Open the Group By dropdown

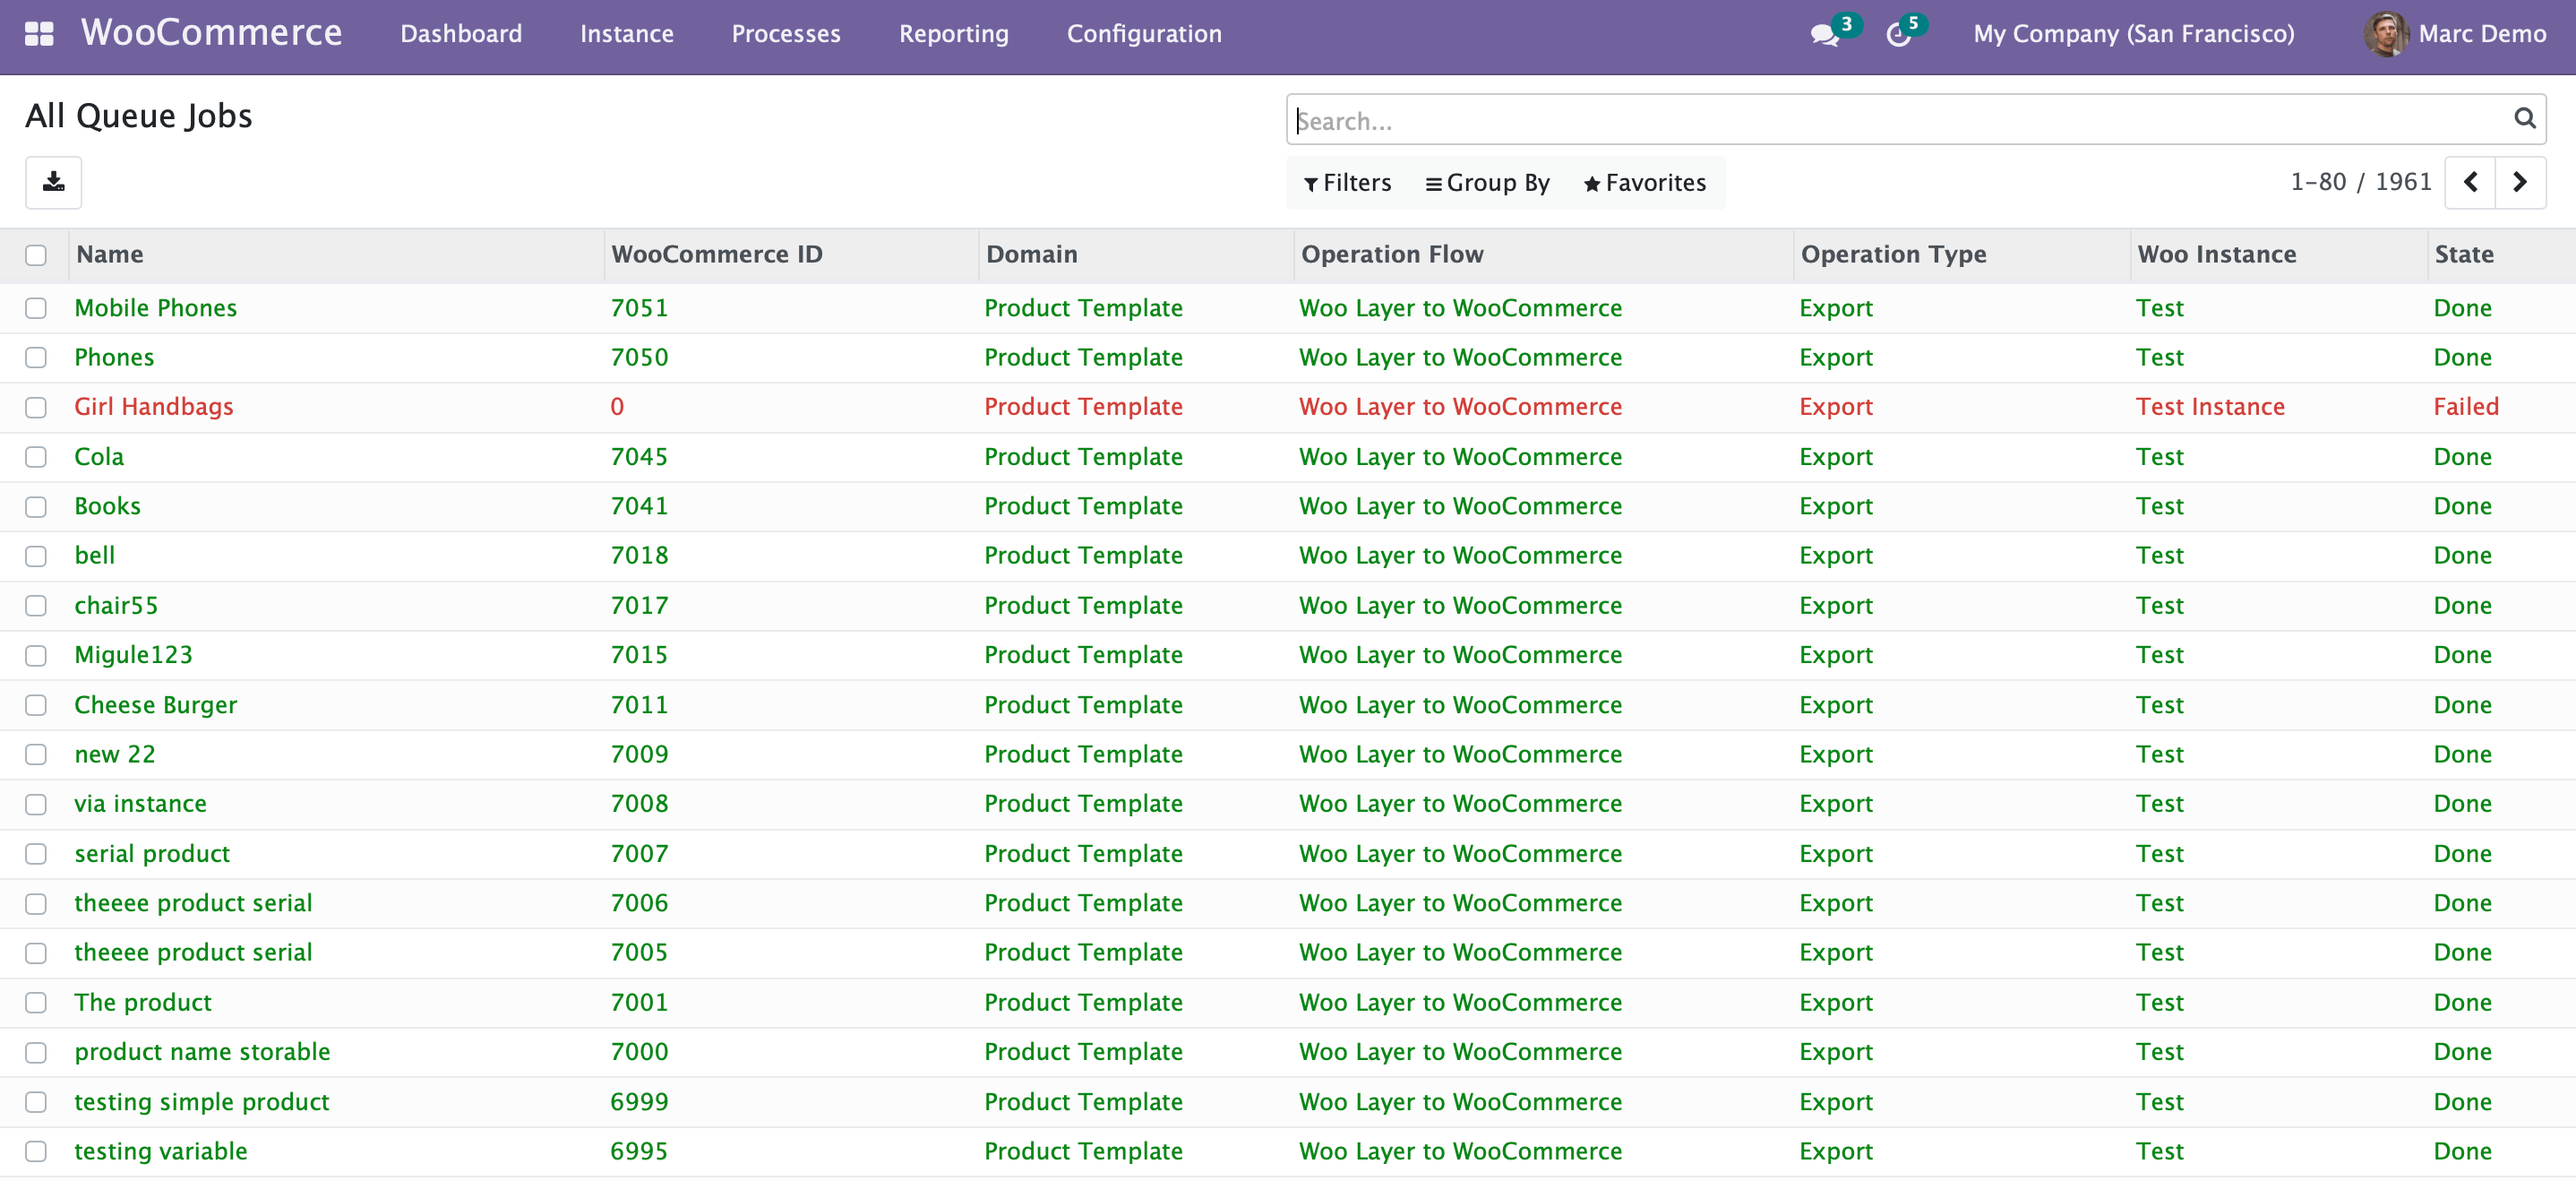[x=1487, y=183]
